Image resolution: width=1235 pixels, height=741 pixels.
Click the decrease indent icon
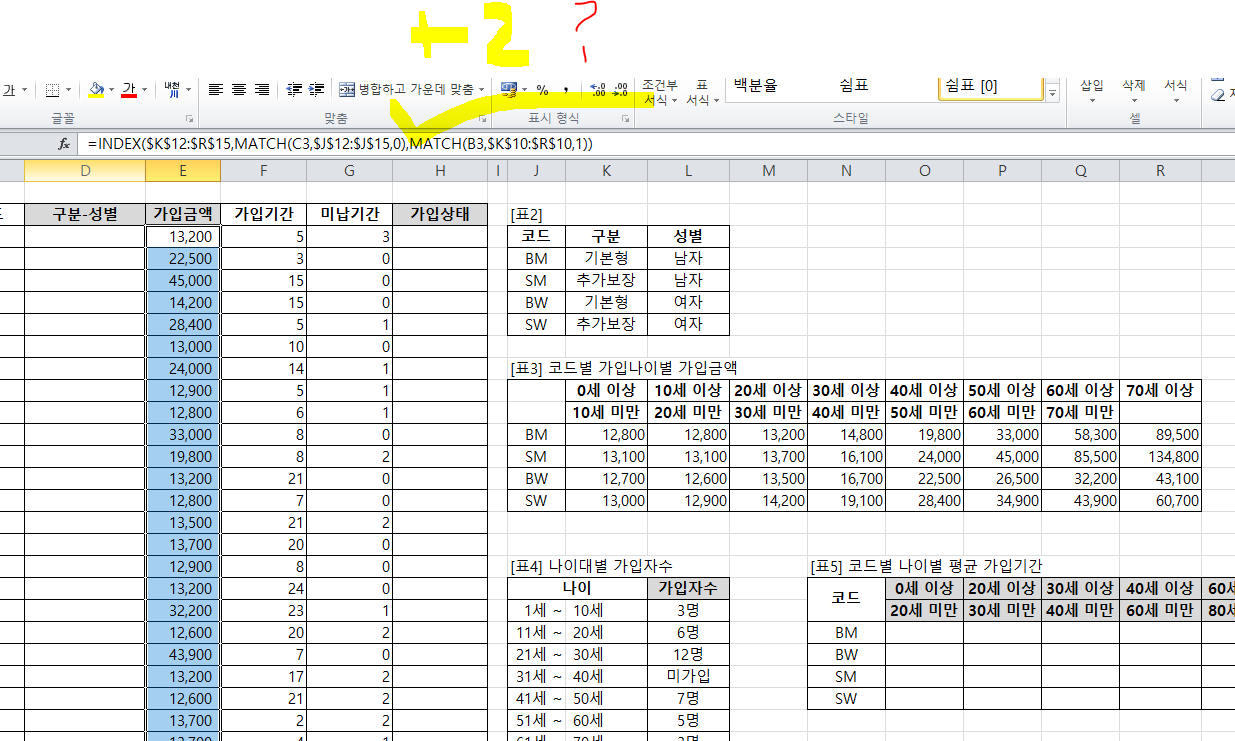(x=294, y=90)
